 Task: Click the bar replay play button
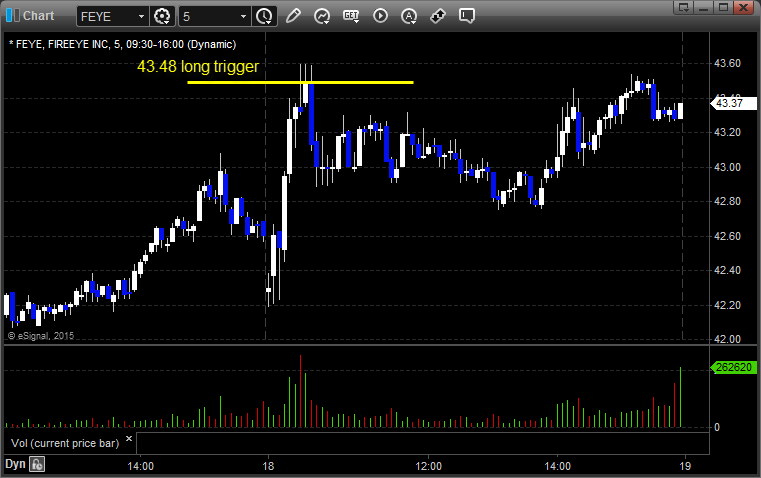click(380, 16)
